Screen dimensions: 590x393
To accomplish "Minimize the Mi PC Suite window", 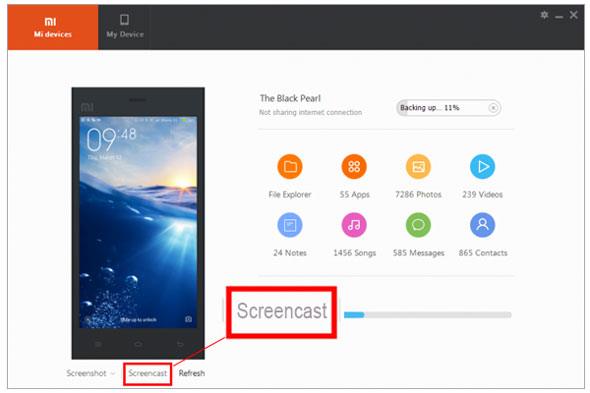I will coord(559,17).
